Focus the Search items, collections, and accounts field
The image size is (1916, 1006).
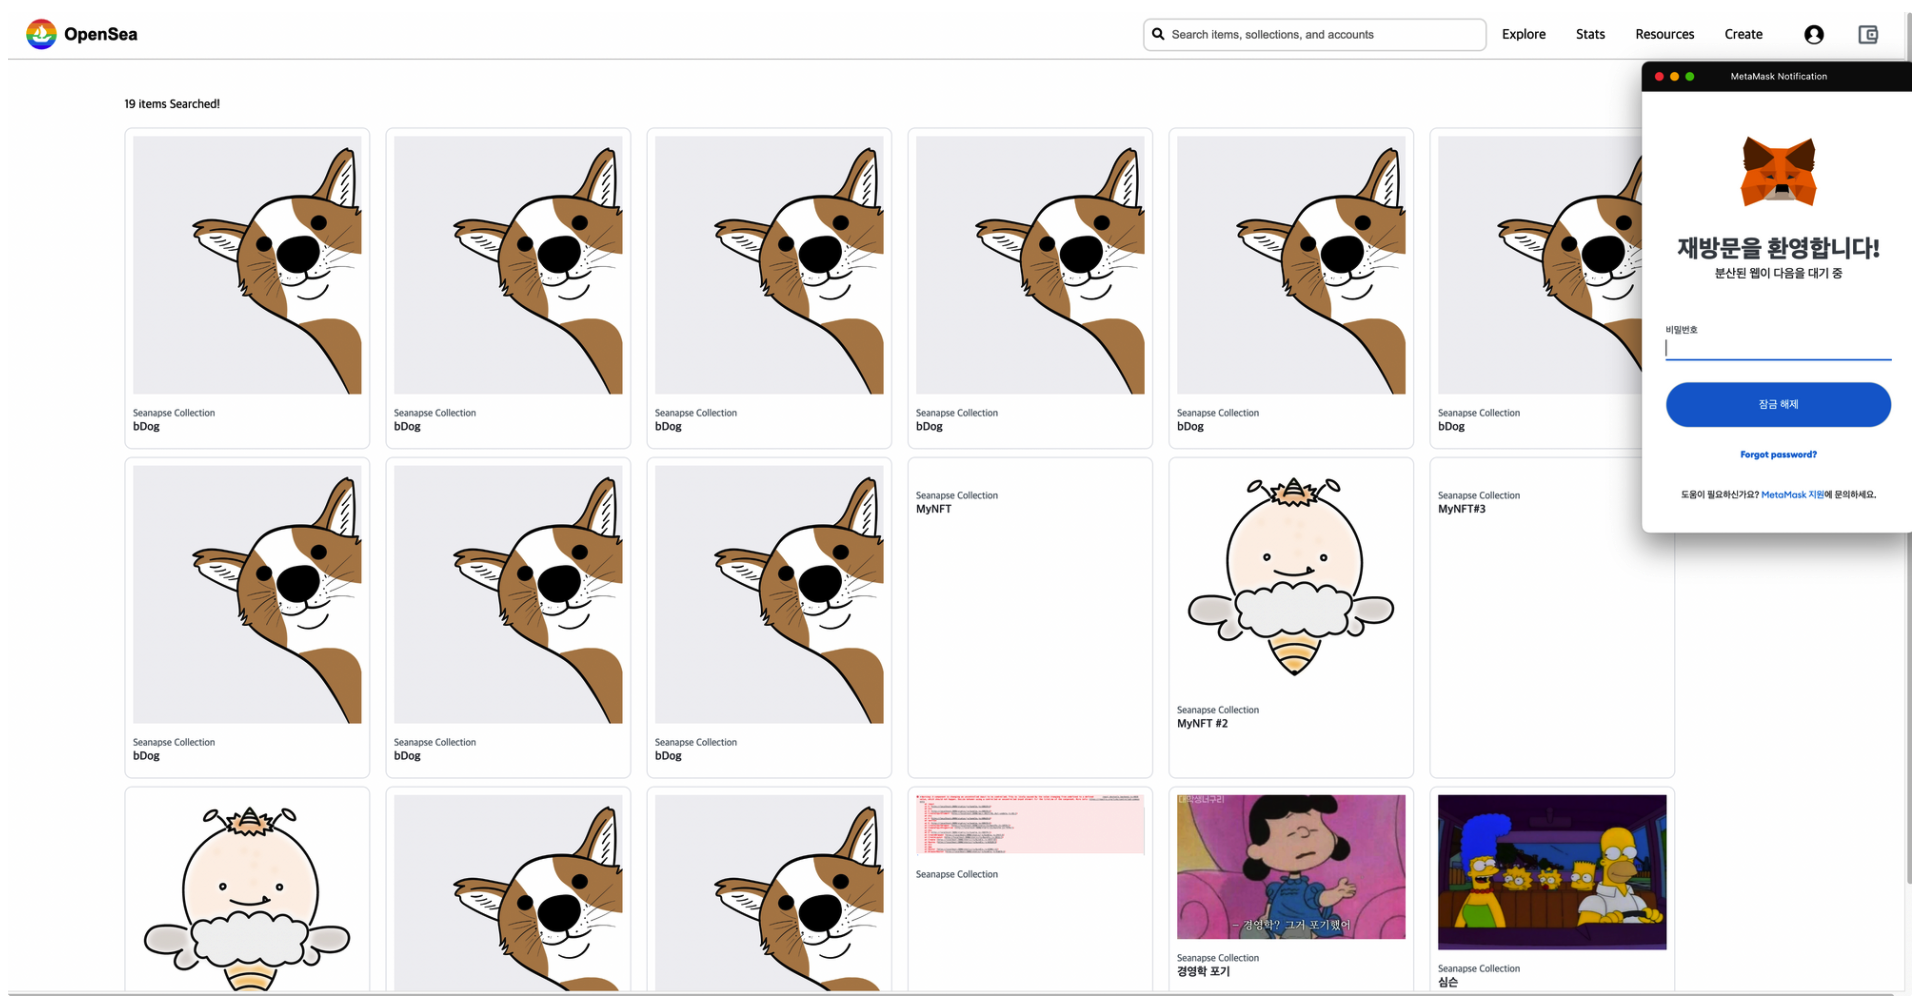1314,34
